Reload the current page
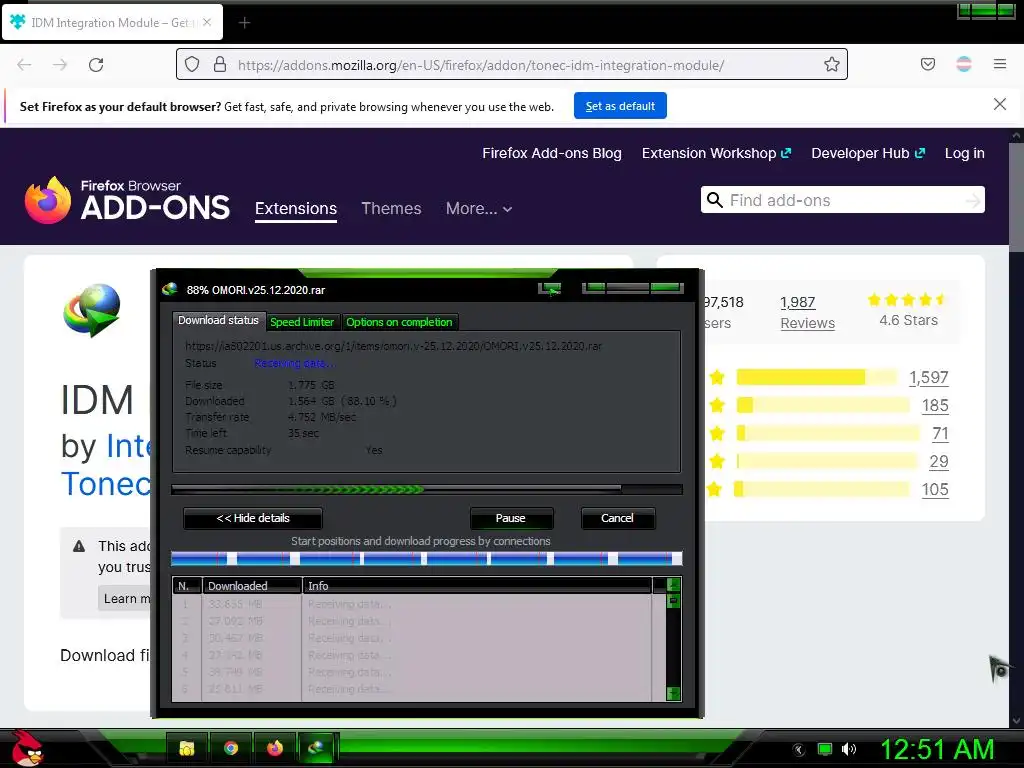Viewport: 1024px width, 768px height. point(96,65)
